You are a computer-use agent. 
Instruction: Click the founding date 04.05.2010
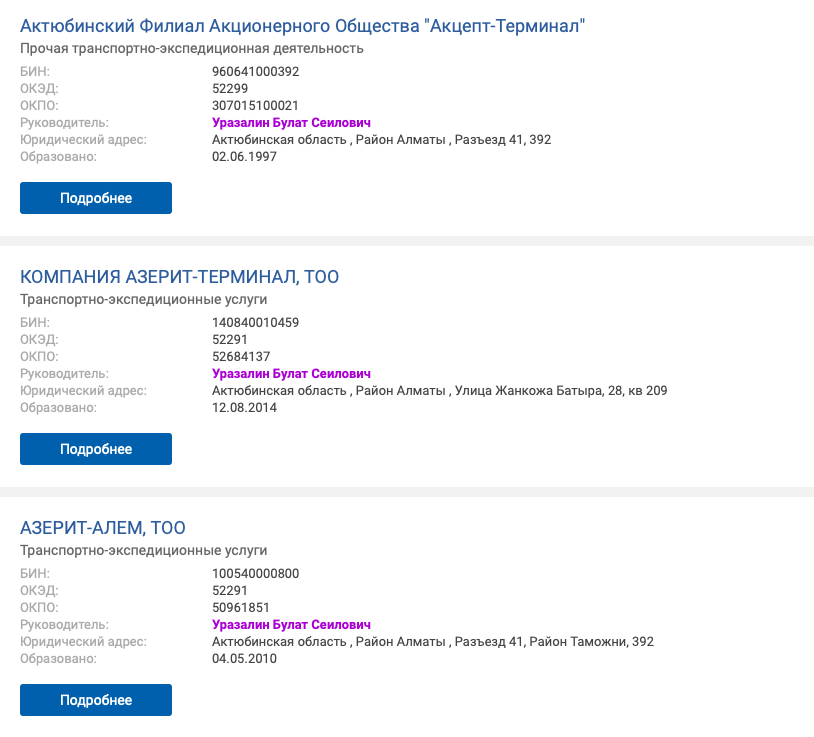pos(244,659)
